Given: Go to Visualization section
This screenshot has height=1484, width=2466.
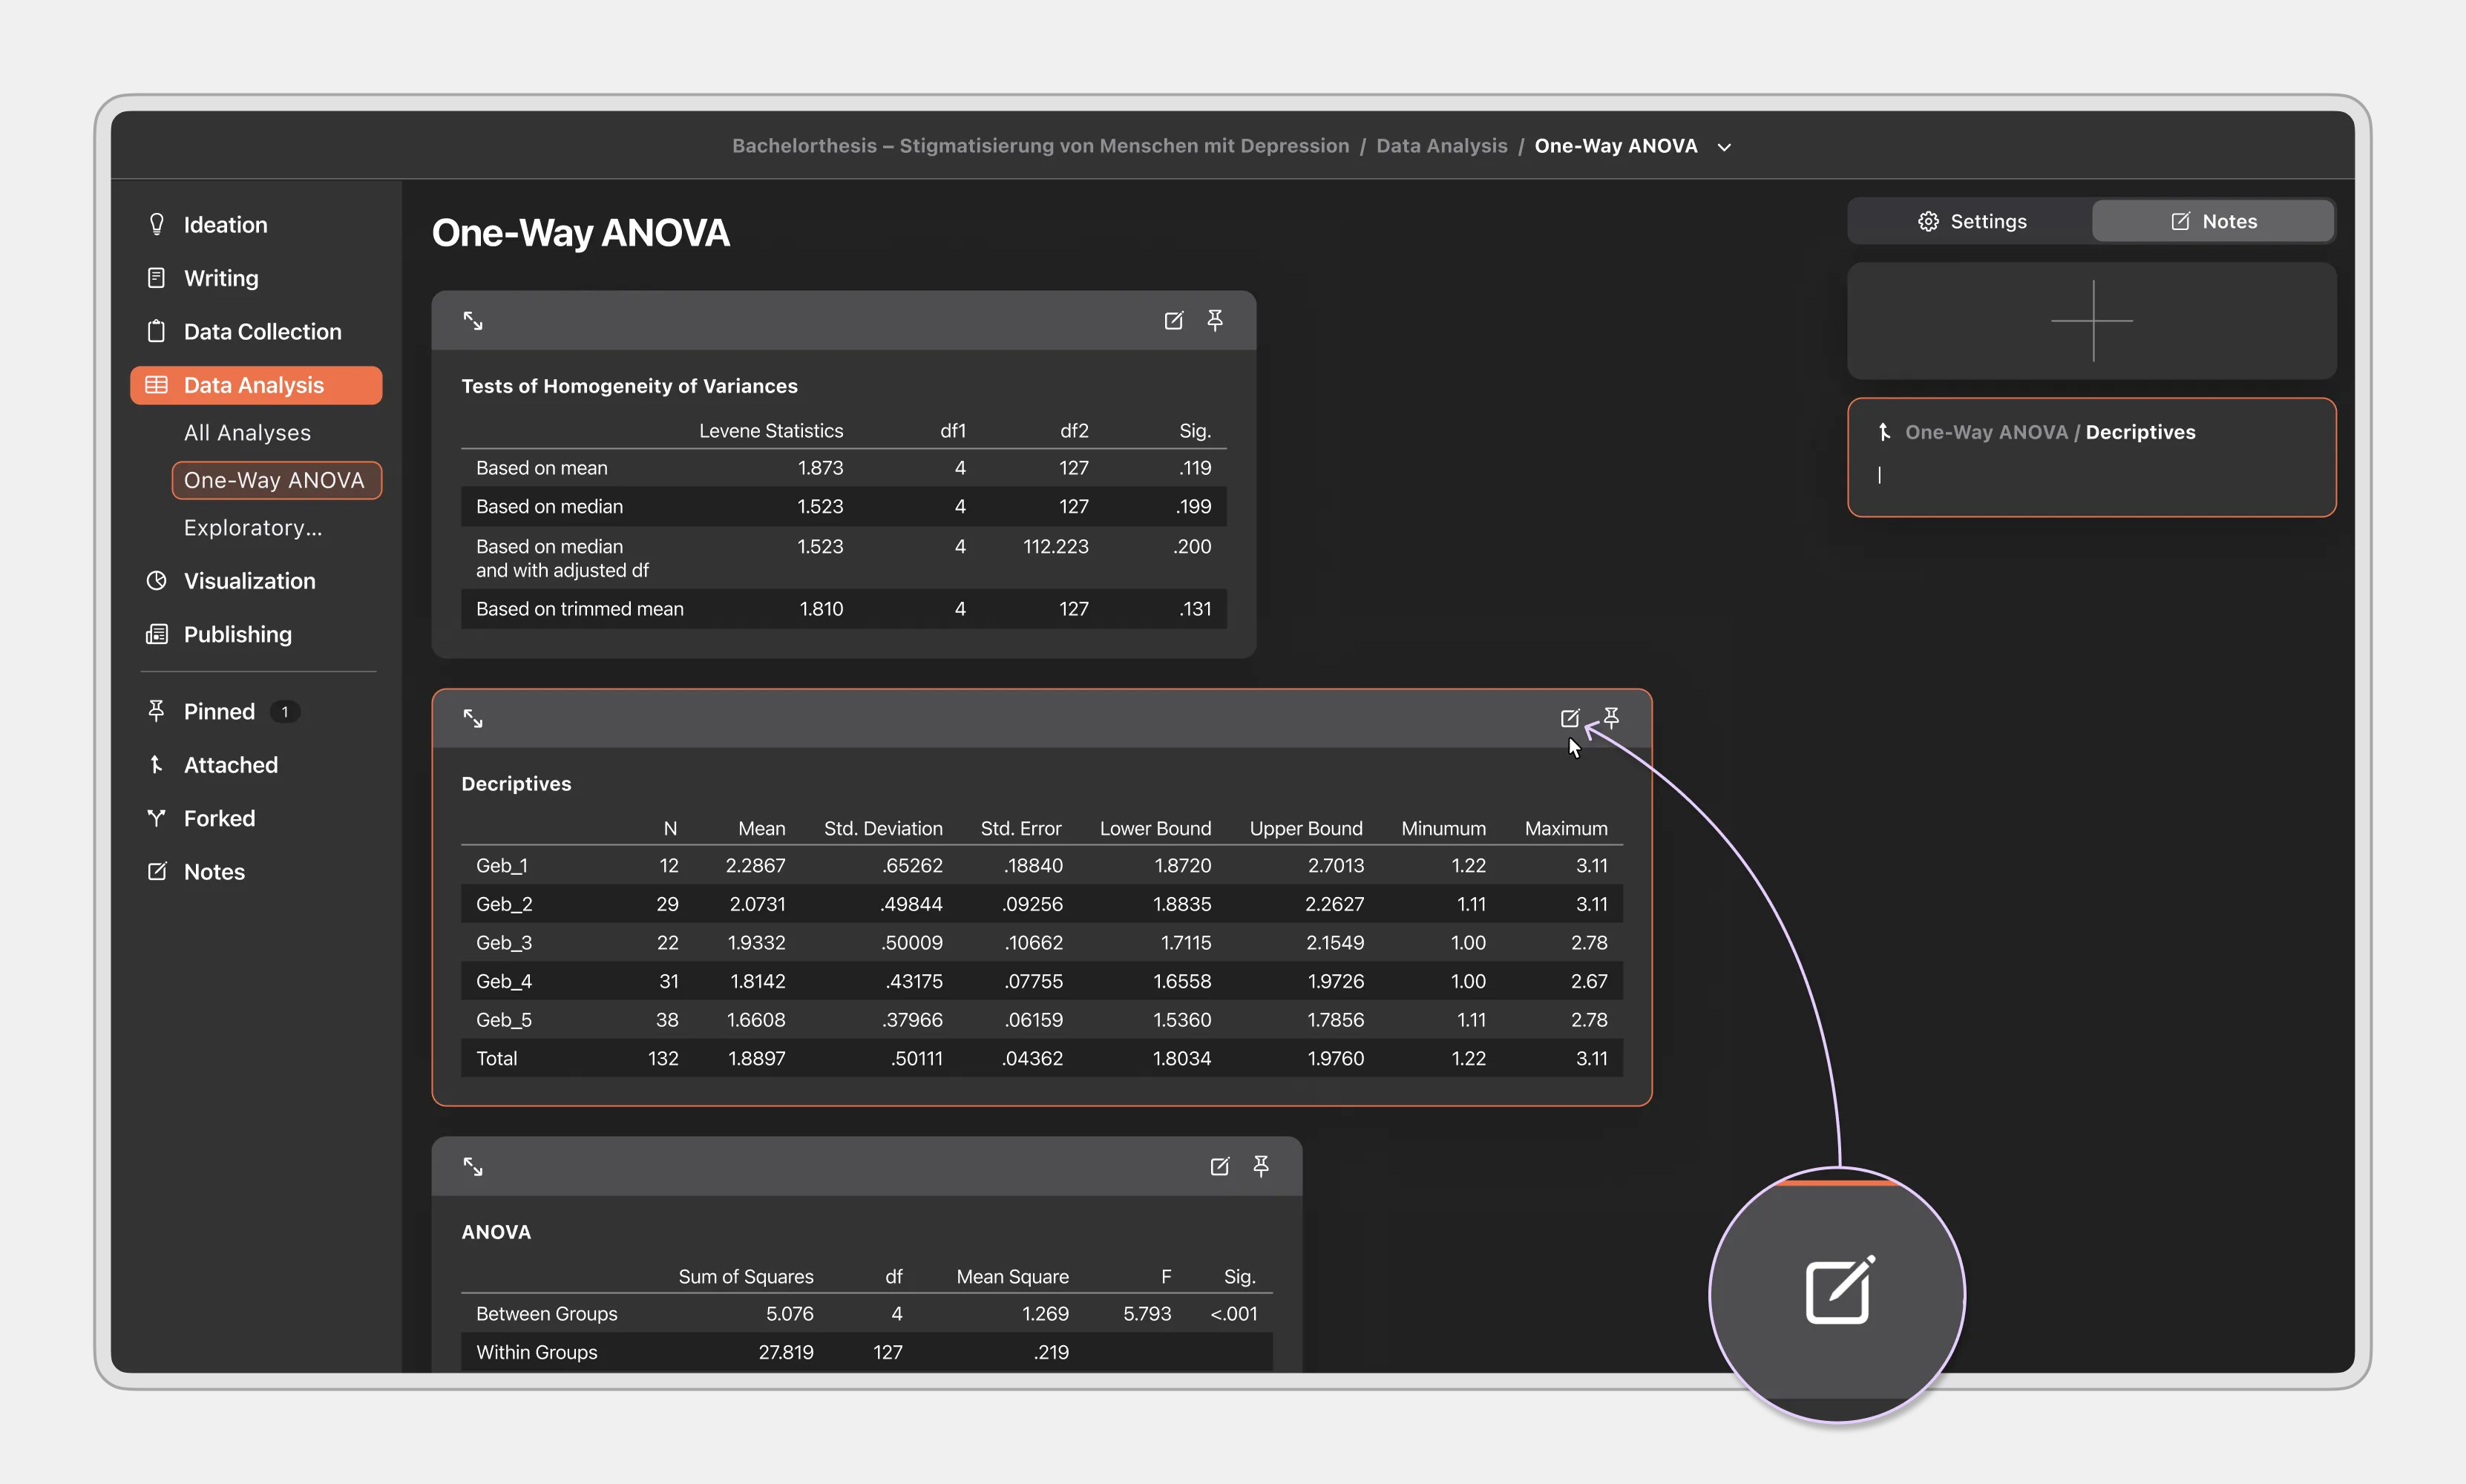Looking at the screenshot, I should [x=249, y=581].
